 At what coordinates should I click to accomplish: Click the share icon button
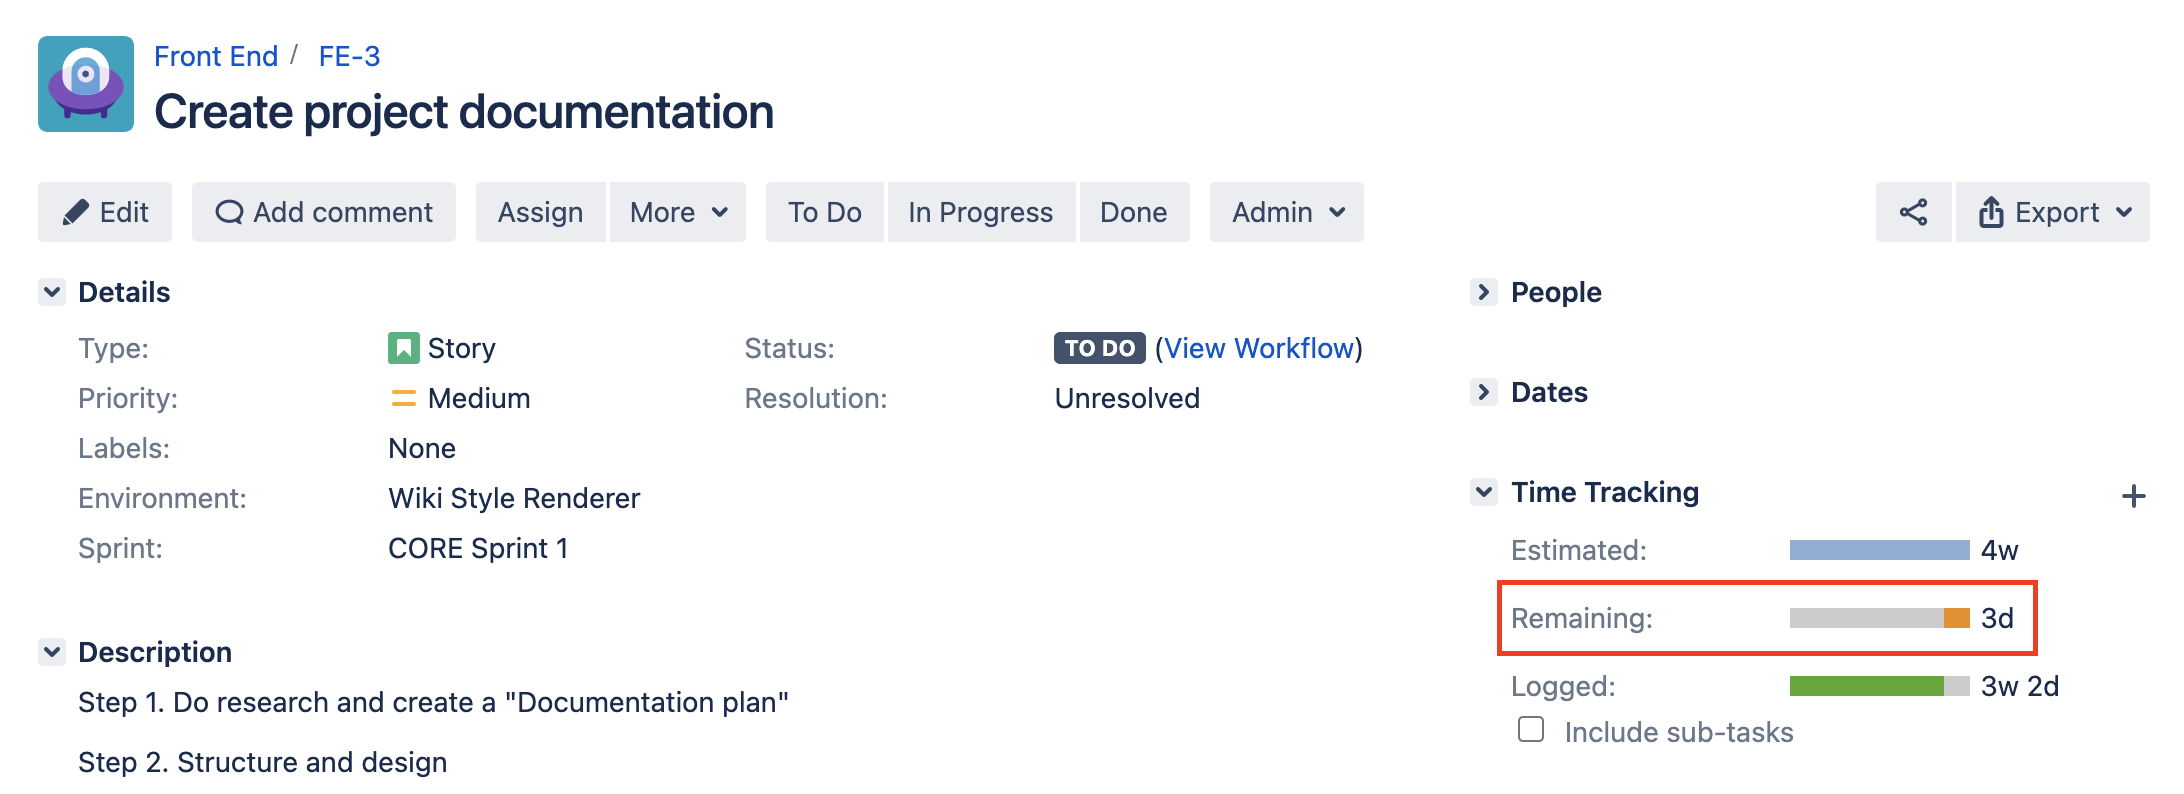click(x=1913, y=212)
